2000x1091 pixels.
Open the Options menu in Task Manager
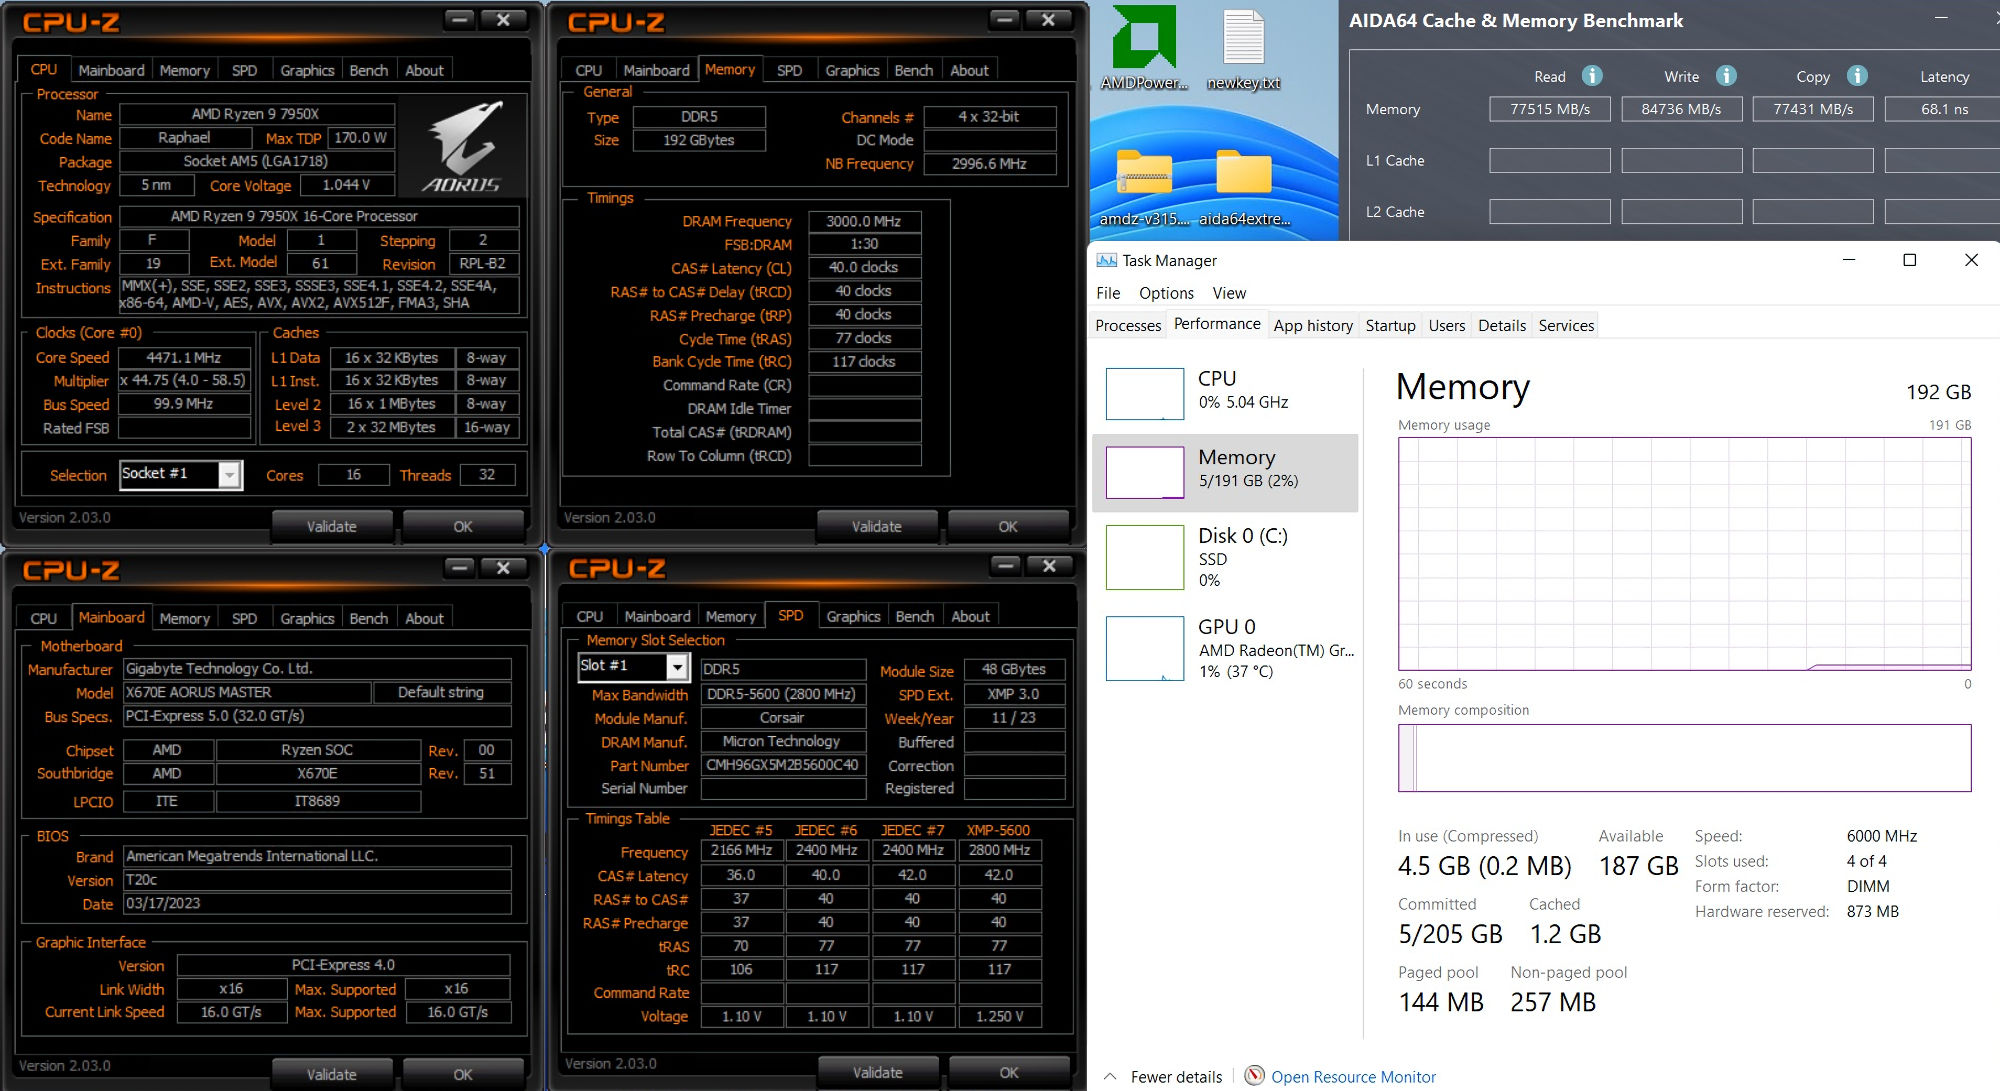[1166, 293]
